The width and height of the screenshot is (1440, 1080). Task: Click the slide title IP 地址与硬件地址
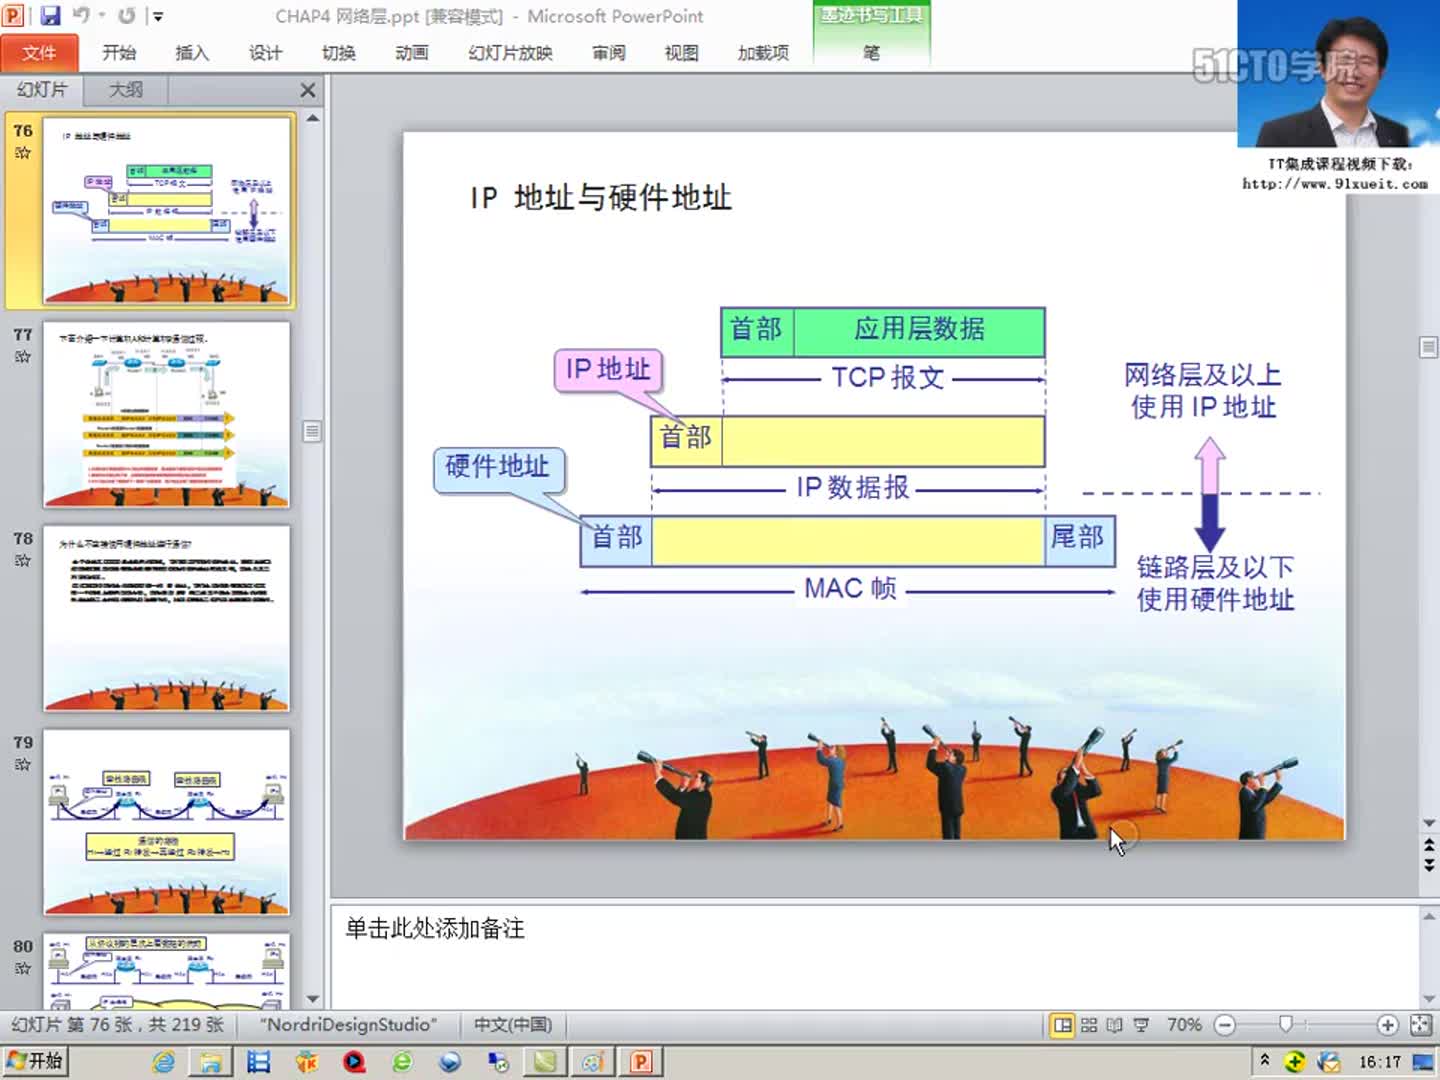click(600, 197)
